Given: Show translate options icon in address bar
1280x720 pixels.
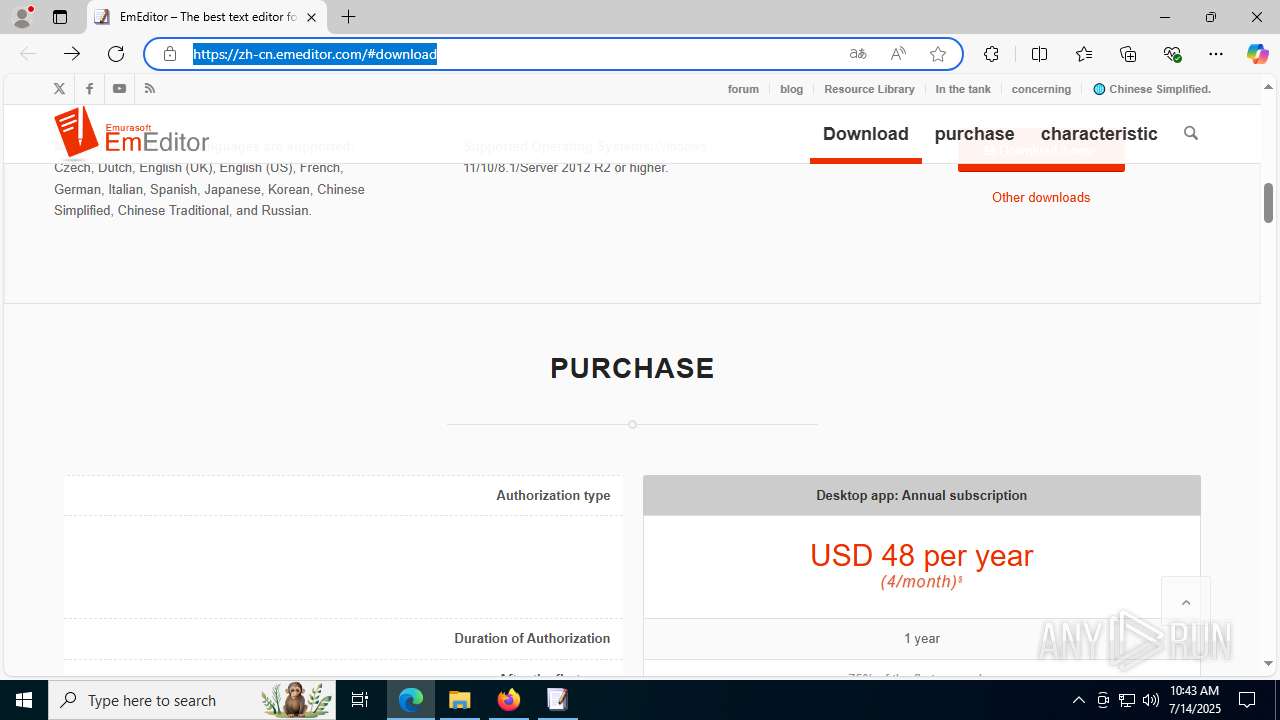Looking at the screenshot, I should [858, 54].
